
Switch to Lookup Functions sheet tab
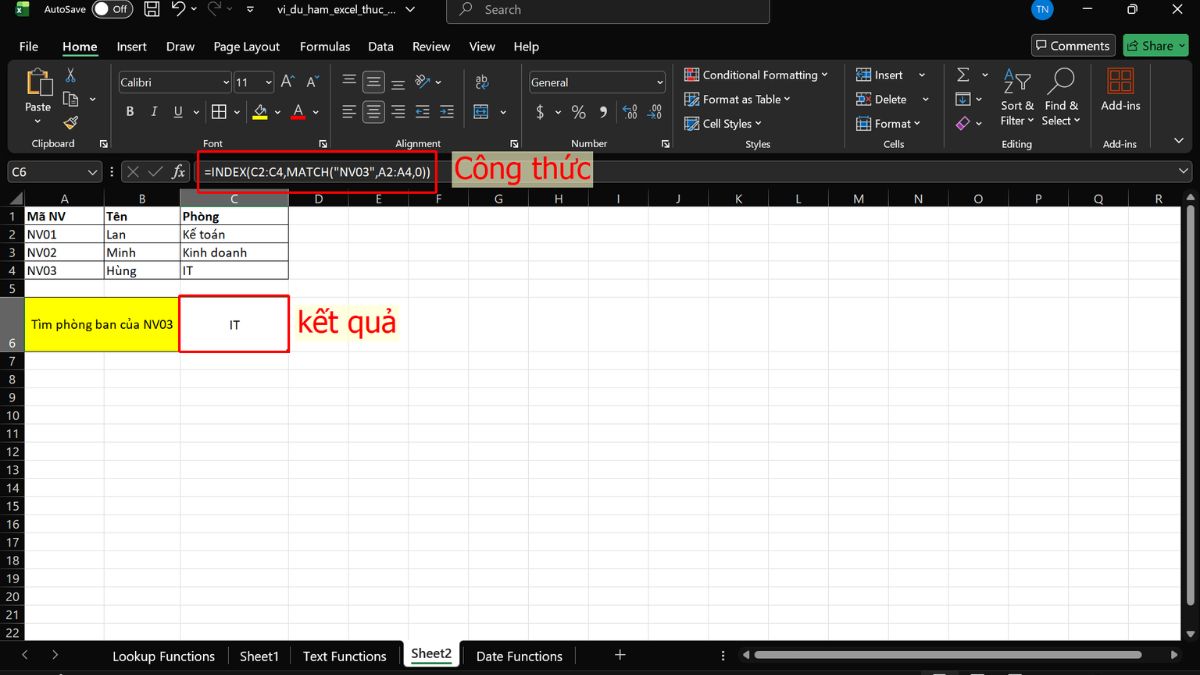click(x=163, y=656)
